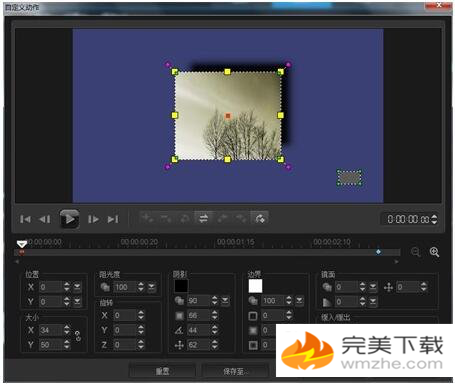Click the mirror fade gradient icon
The width and height of the screenshot is (455, 385).
327,302
